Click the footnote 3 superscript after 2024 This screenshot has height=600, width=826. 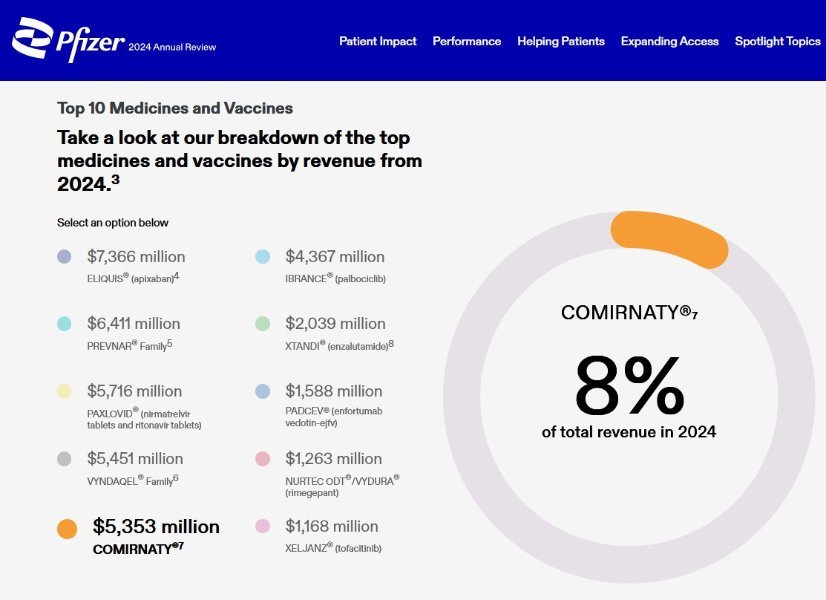coord(115,179)
